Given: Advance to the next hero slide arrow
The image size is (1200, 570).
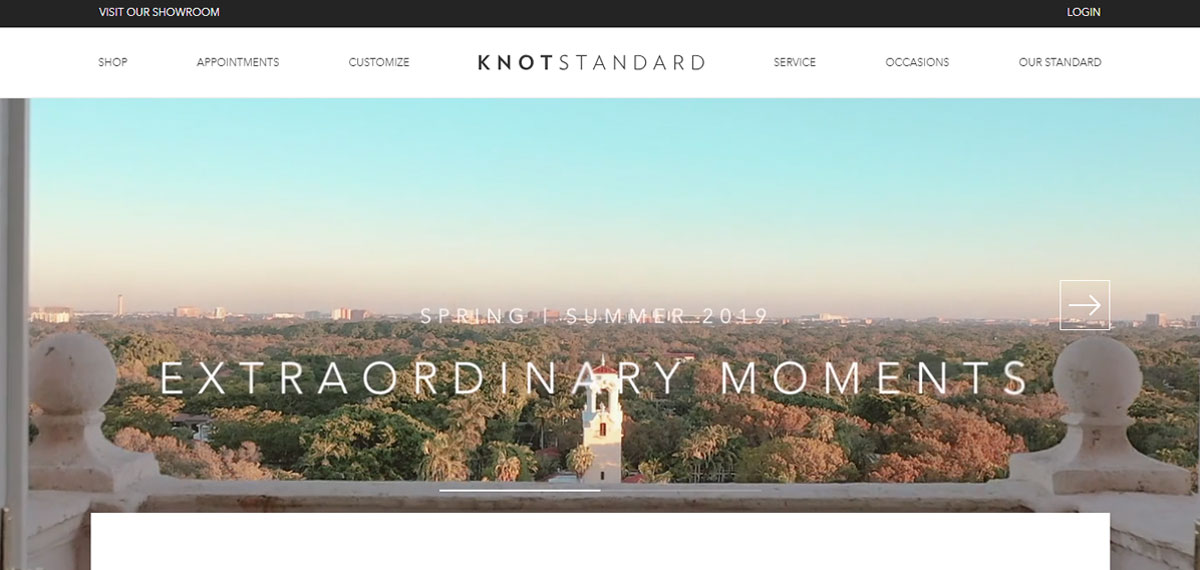Looking at the screenshot, I should (1085, 305).
